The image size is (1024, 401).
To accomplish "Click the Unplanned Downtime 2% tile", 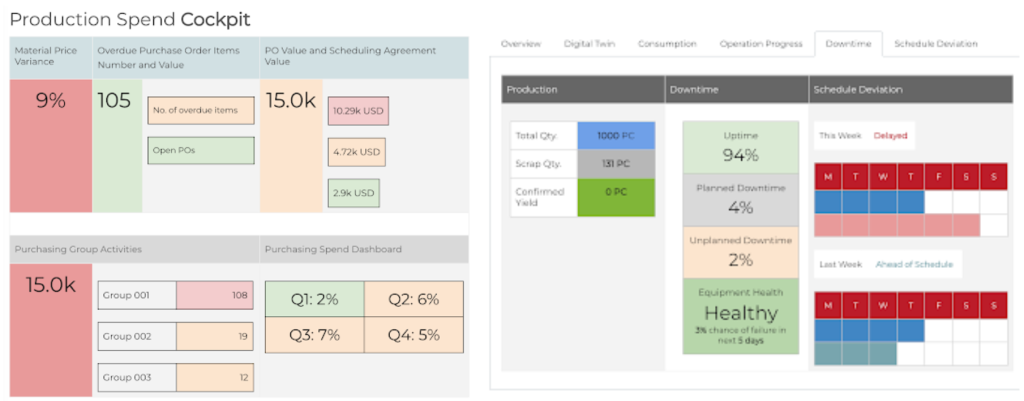I will coord(740,252).
